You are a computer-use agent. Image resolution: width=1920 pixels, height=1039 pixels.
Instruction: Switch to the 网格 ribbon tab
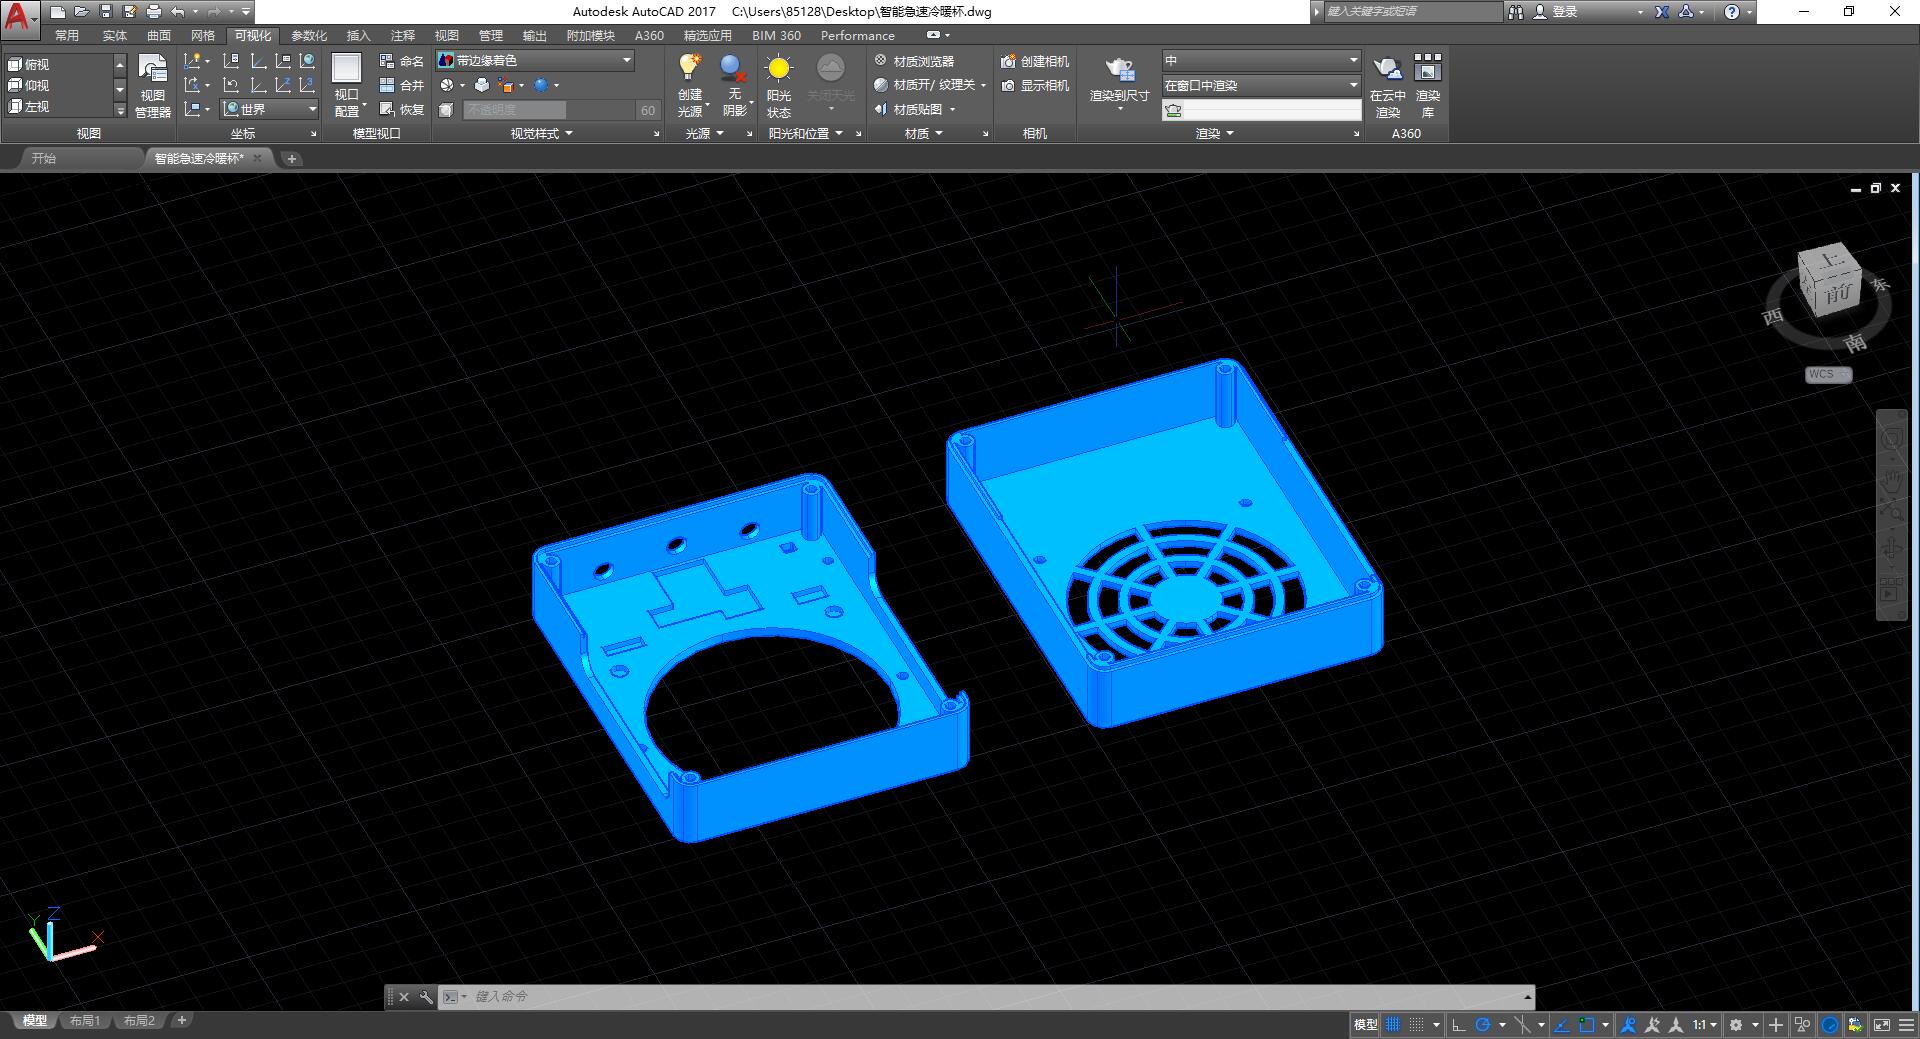pos(203,35)
